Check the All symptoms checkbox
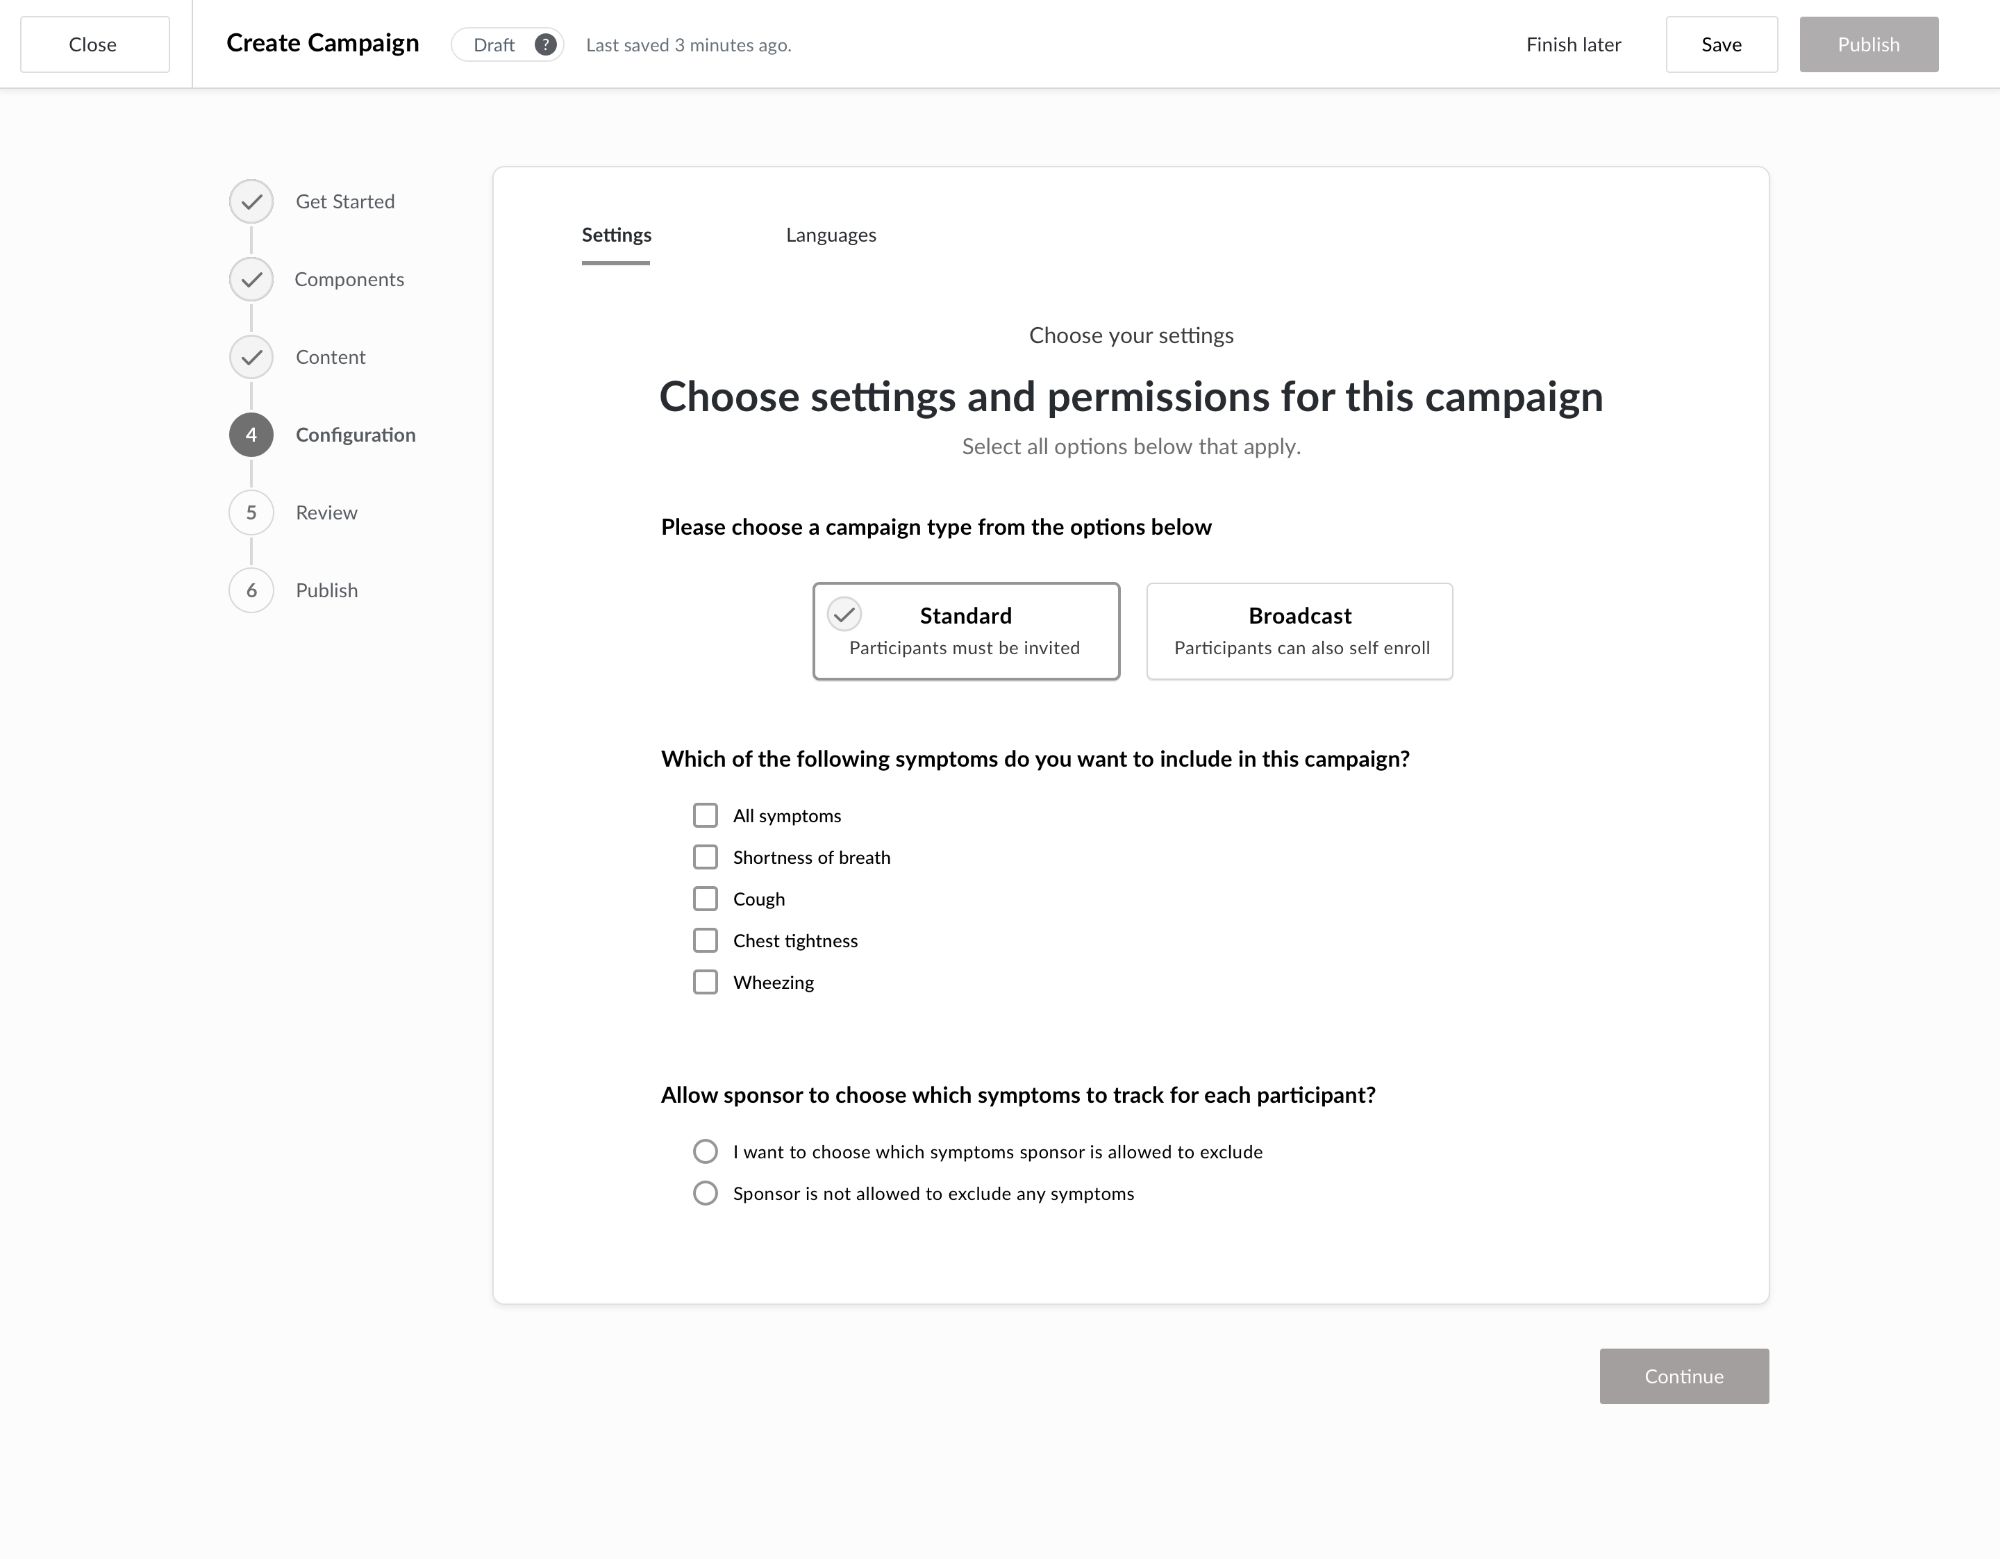2000x1559 pixels. pos(705,816)
